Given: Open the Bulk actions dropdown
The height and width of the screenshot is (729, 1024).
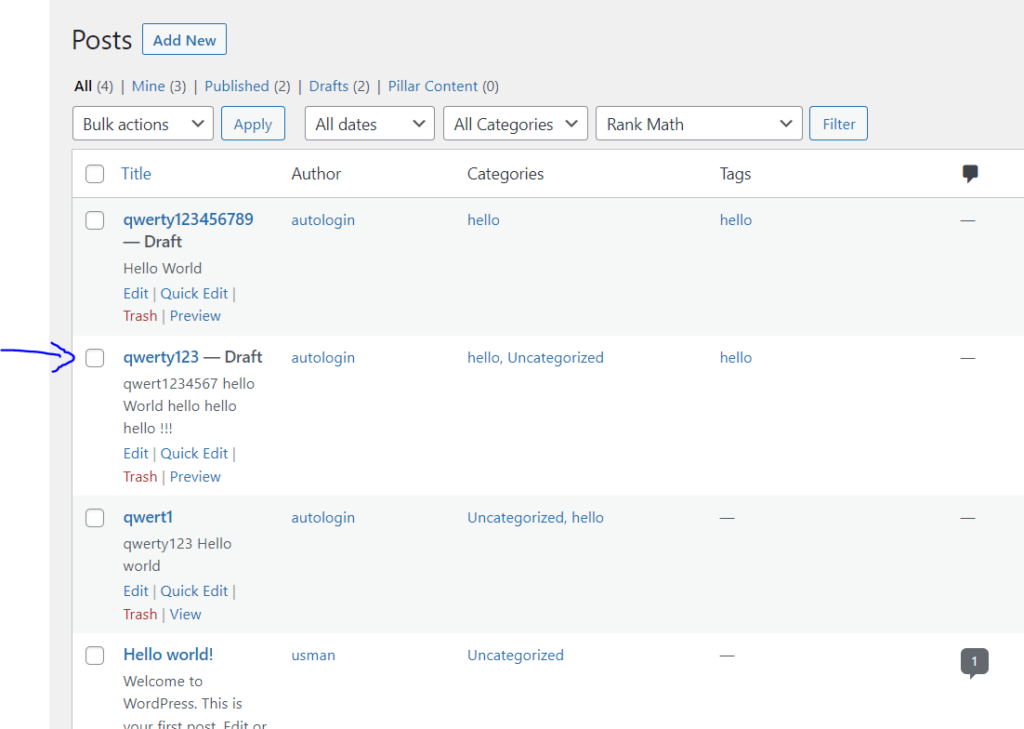Looking at the screenshot, I should pyautogui.click(x=143, y=123).
